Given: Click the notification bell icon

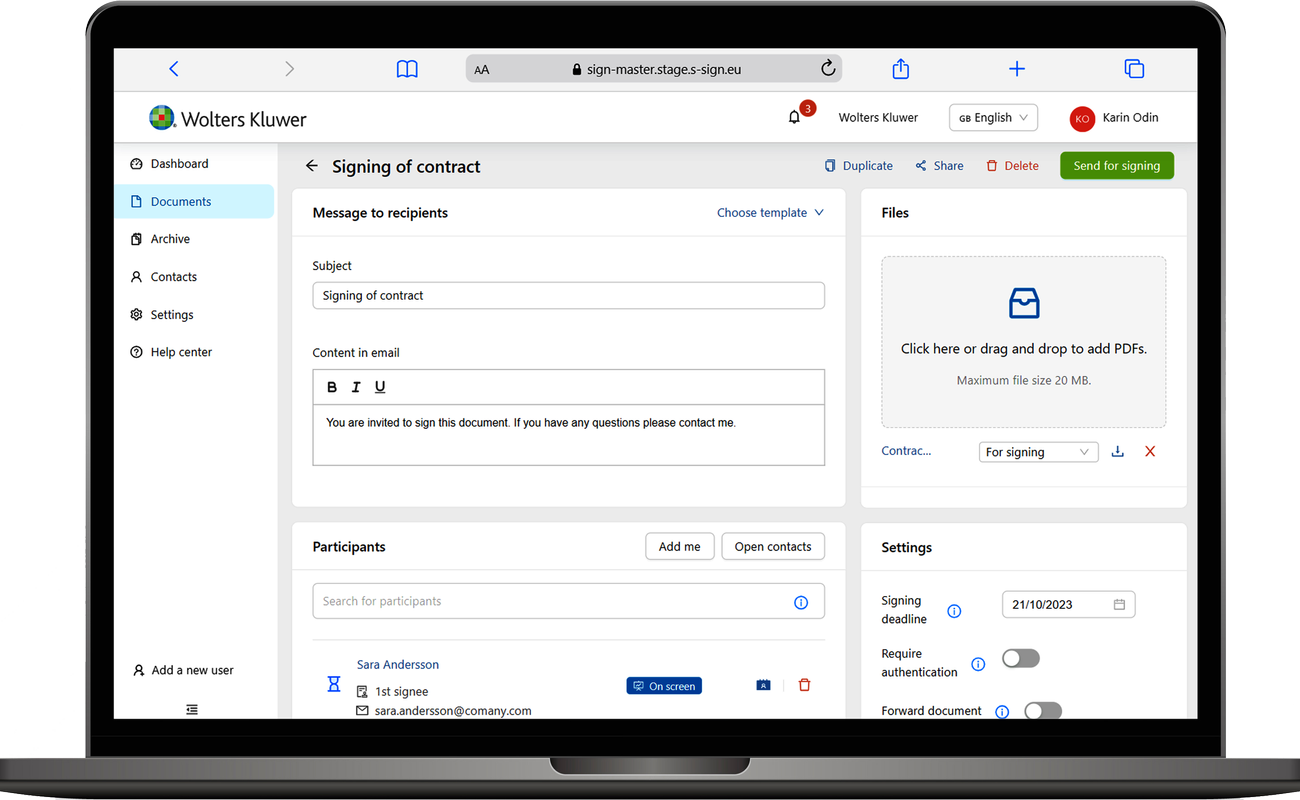Looking at the screenshot, I should click(794, 117).
